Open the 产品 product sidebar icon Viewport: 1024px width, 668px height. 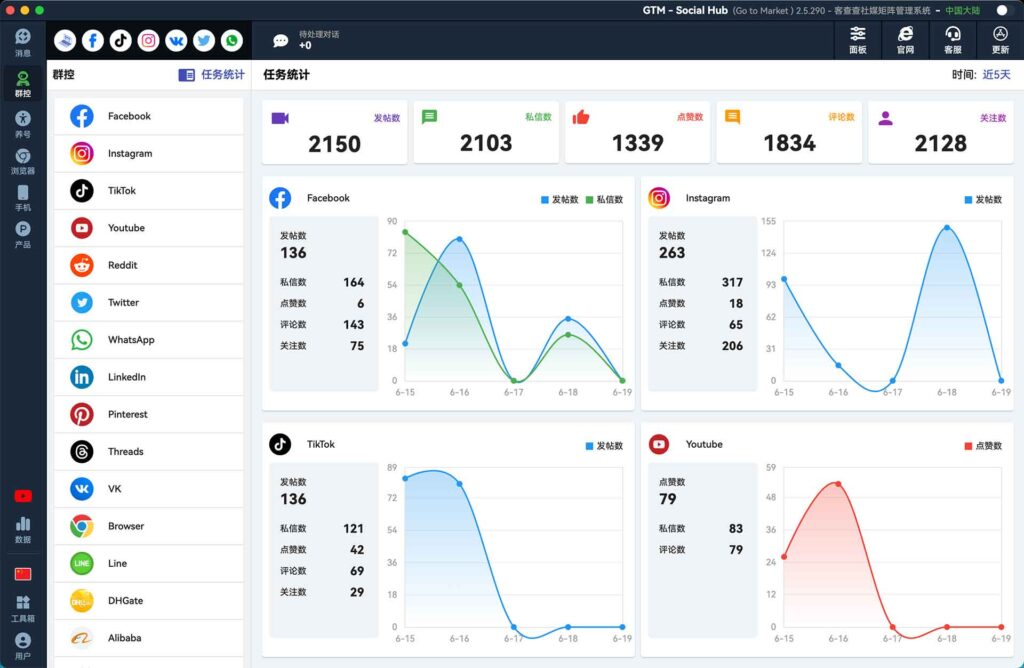pyautogui.click(x=23, y=234)
